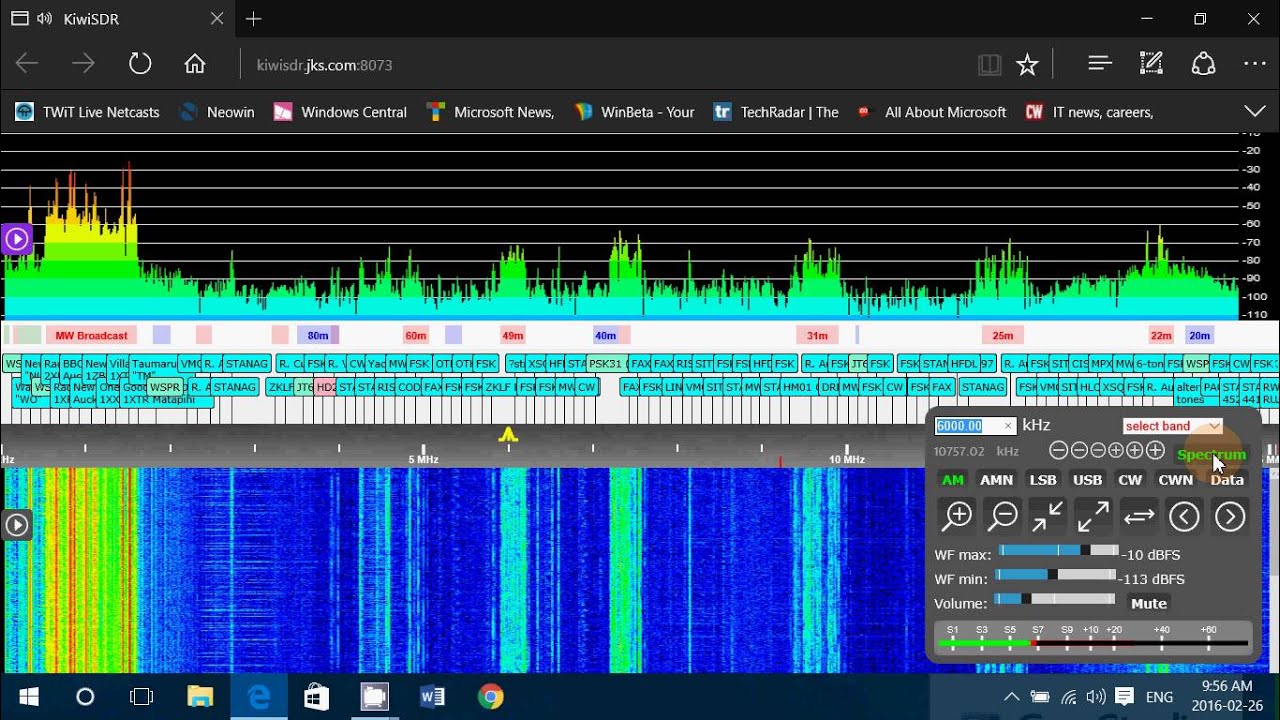Click the zoom out magnifier icon
This screenshot has height=720, width=1280.
tap(1002, 516)
